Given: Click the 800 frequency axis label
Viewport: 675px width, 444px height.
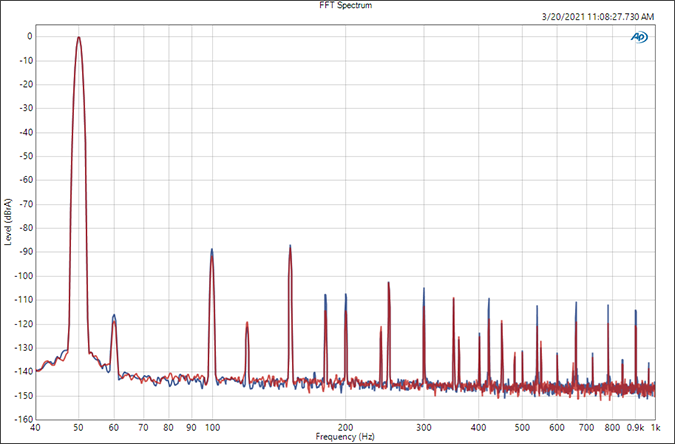Looking at the screenshot, I should pos(612,428).
